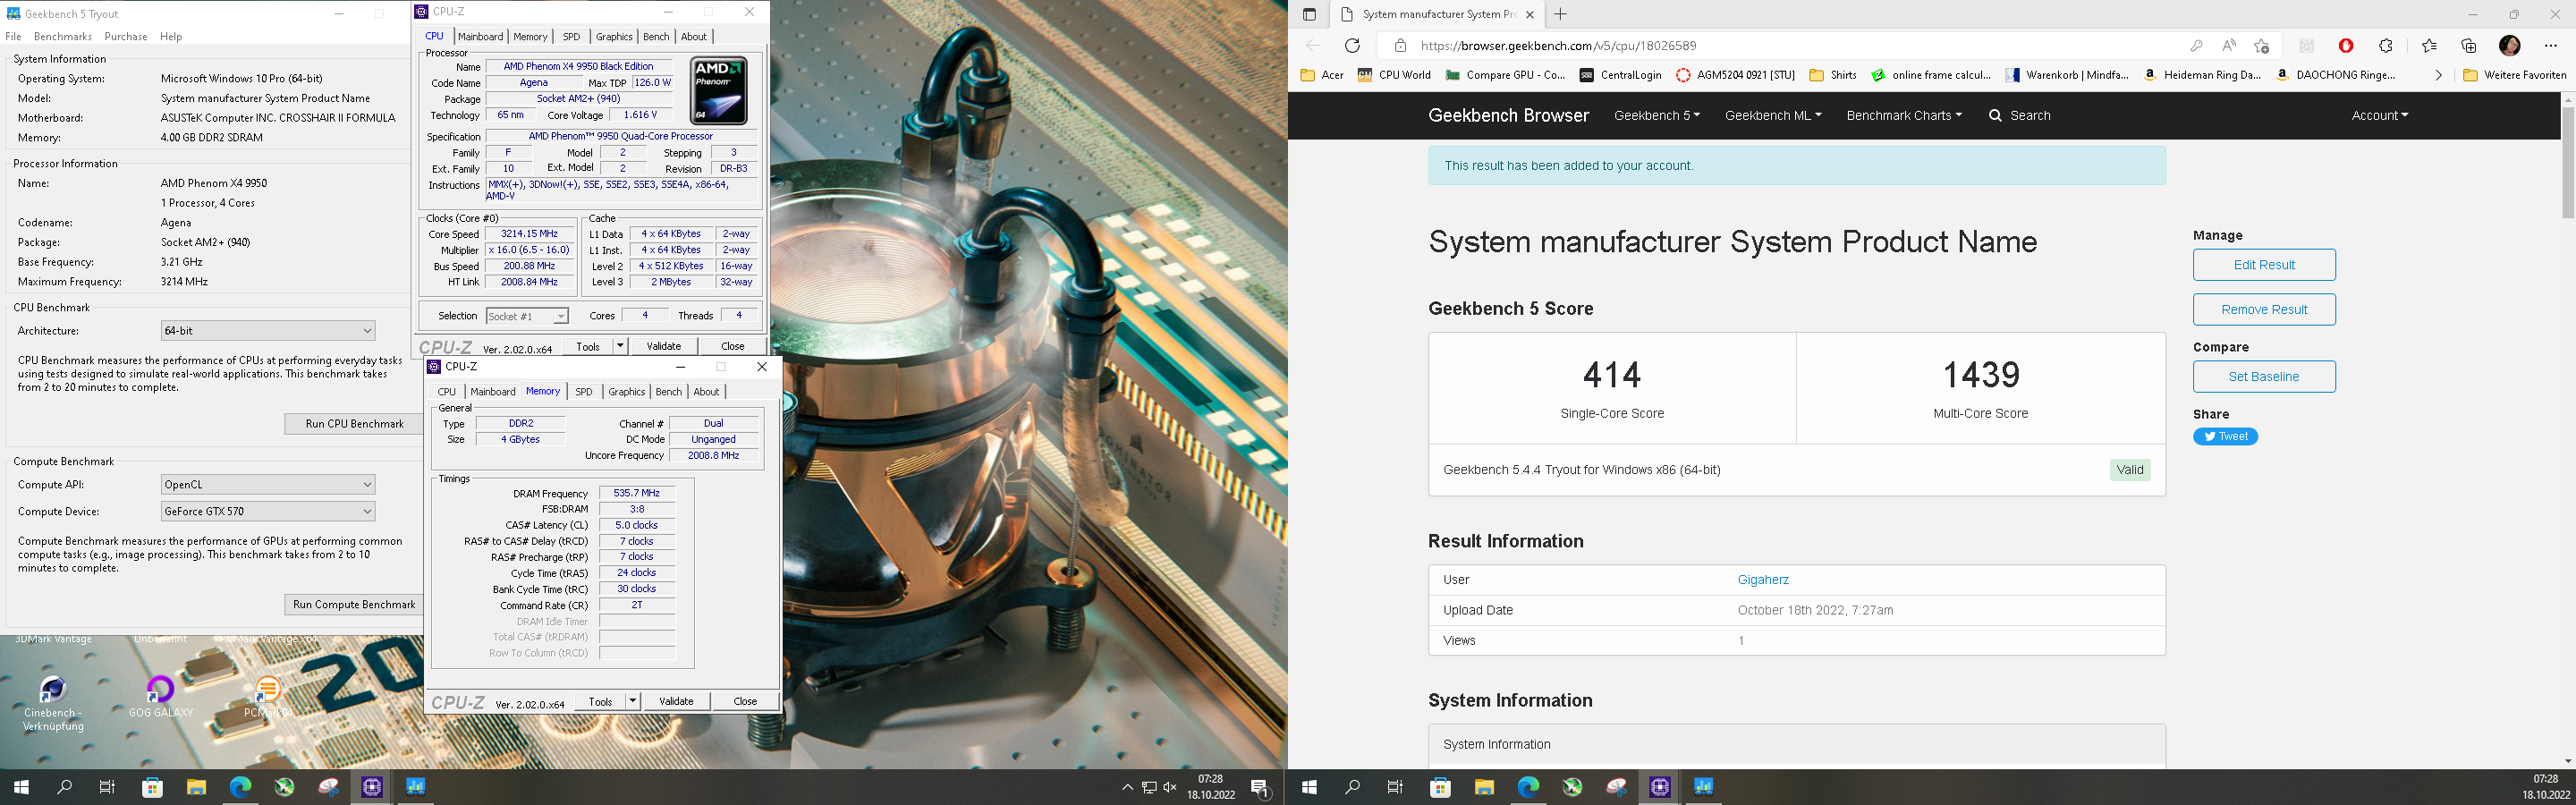This screenshot has width=2576, height=805.
Task: Close the System manufacturer browser tab
Action: click(1530, 14)
